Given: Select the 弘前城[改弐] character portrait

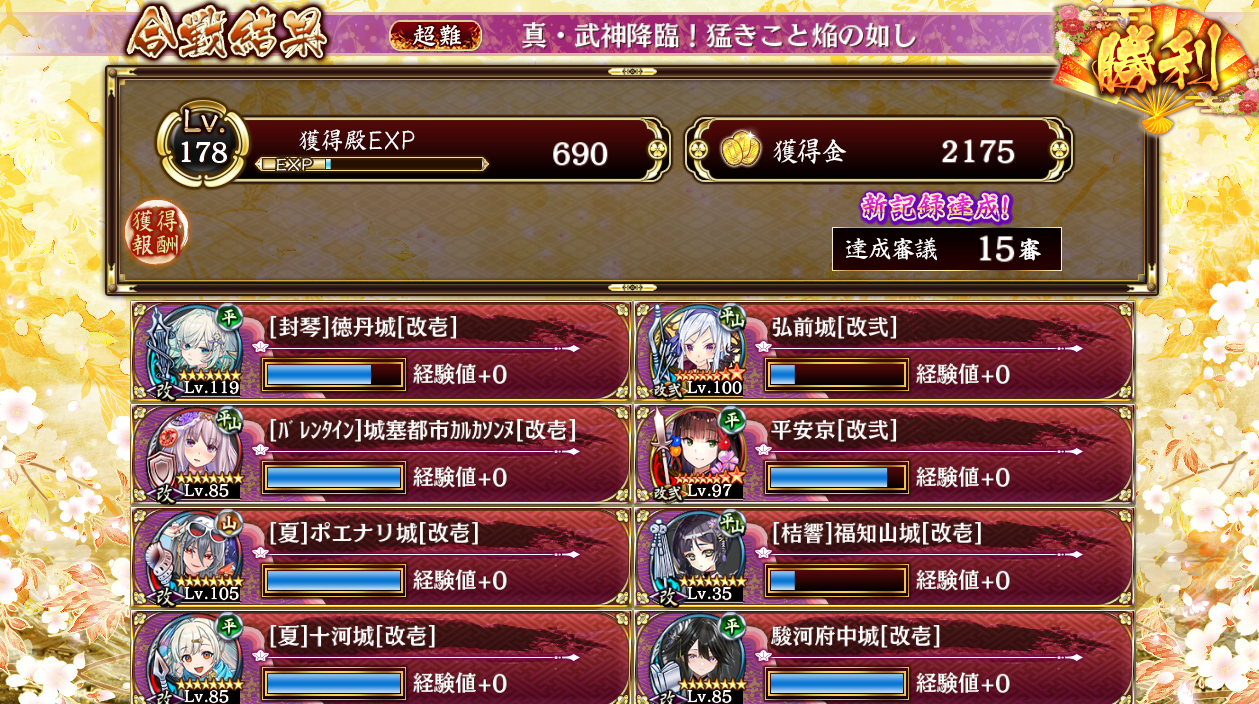Looking at the screenshot, I should pyautogui.click(x=694, y=351).
